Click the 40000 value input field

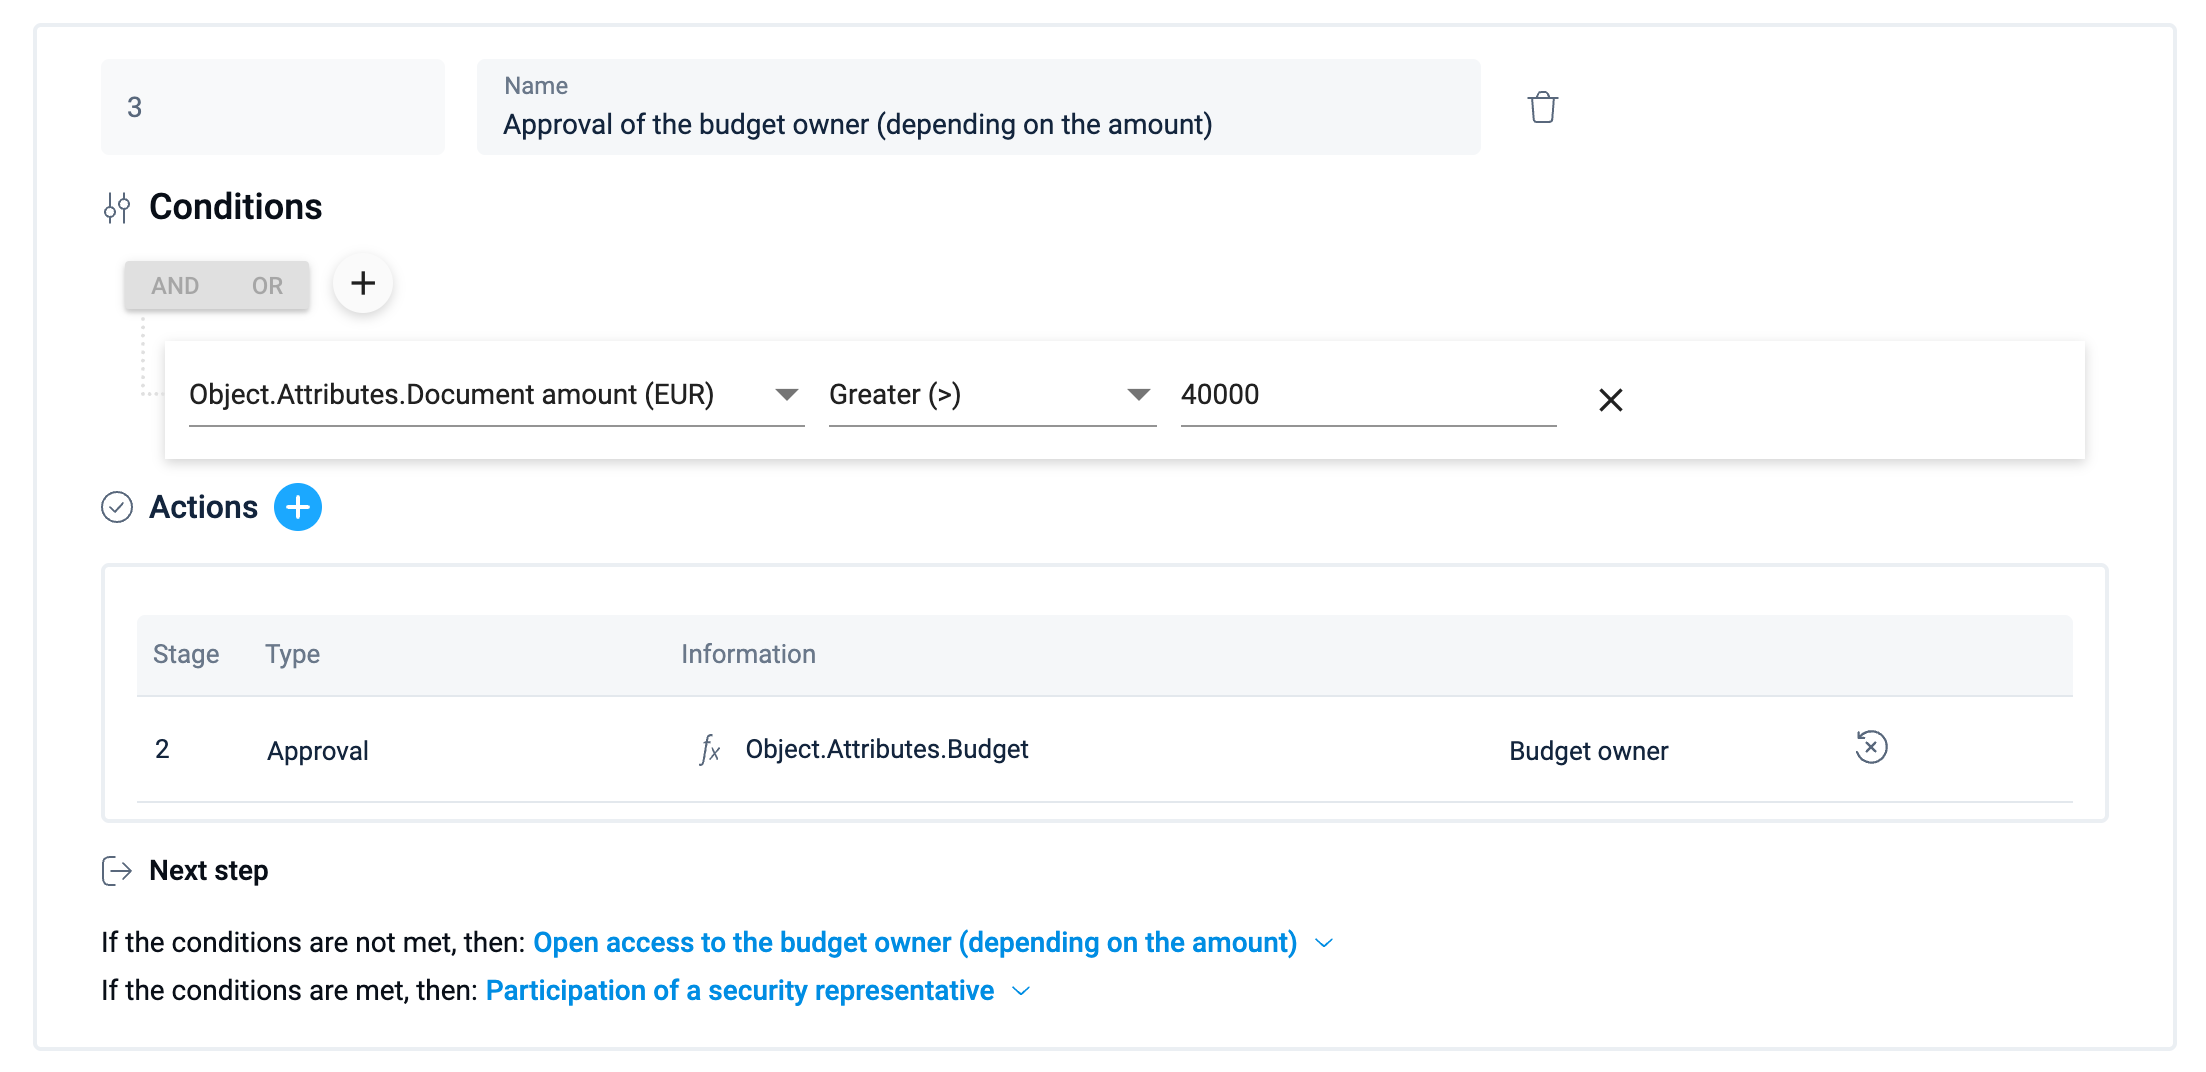[1366, 395]
